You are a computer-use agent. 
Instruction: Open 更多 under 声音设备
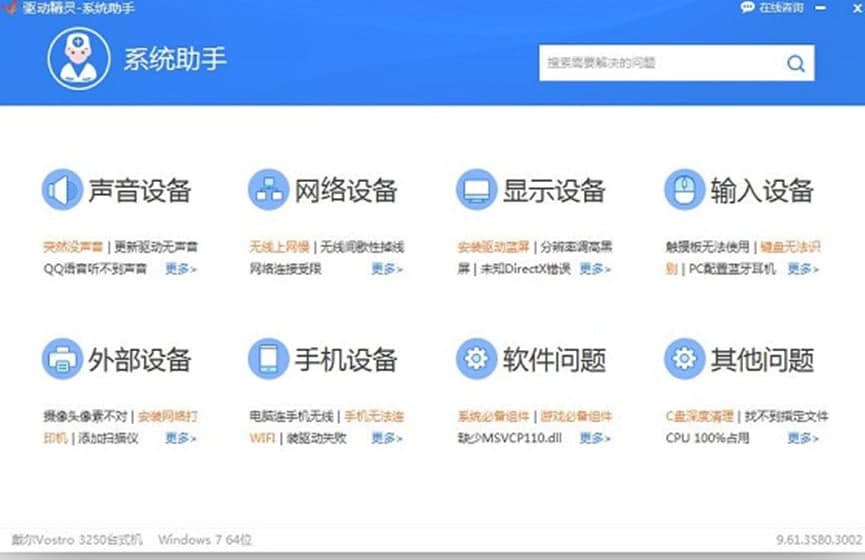pos(181,269)
